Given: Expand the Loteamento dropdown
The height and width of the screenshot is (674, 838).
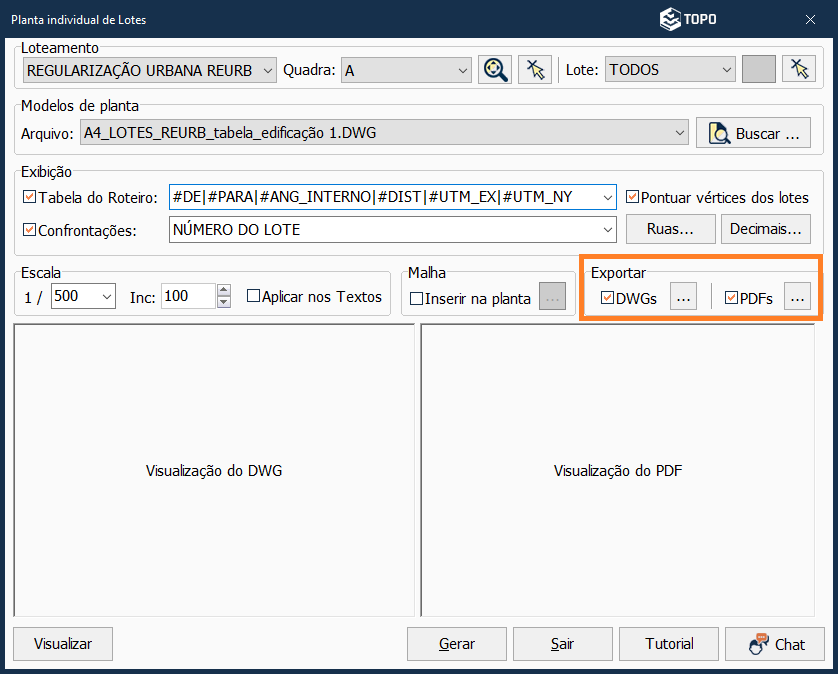Looking at the screenshot, I should [266, 70].
